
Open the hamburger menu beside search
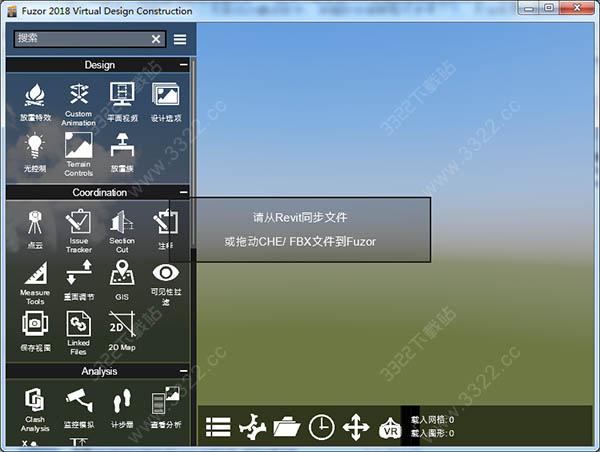point(180,39)
